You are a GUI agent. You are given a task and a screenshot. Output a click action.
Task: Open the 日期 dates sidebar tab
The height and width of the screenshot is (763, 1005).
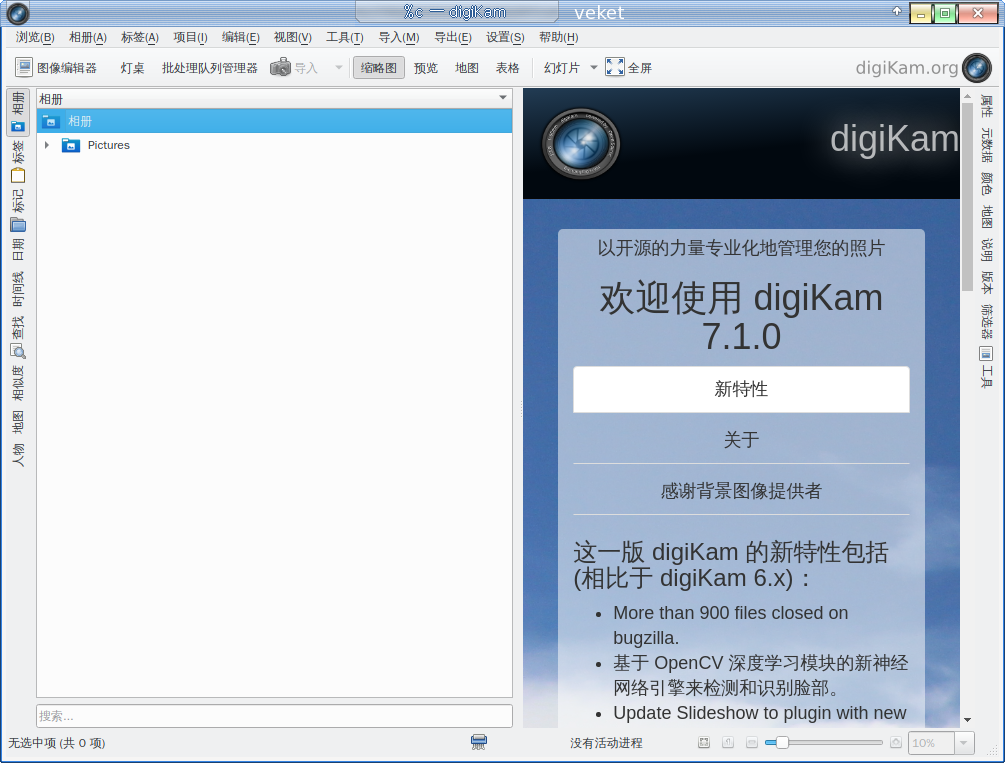point(18,249)
